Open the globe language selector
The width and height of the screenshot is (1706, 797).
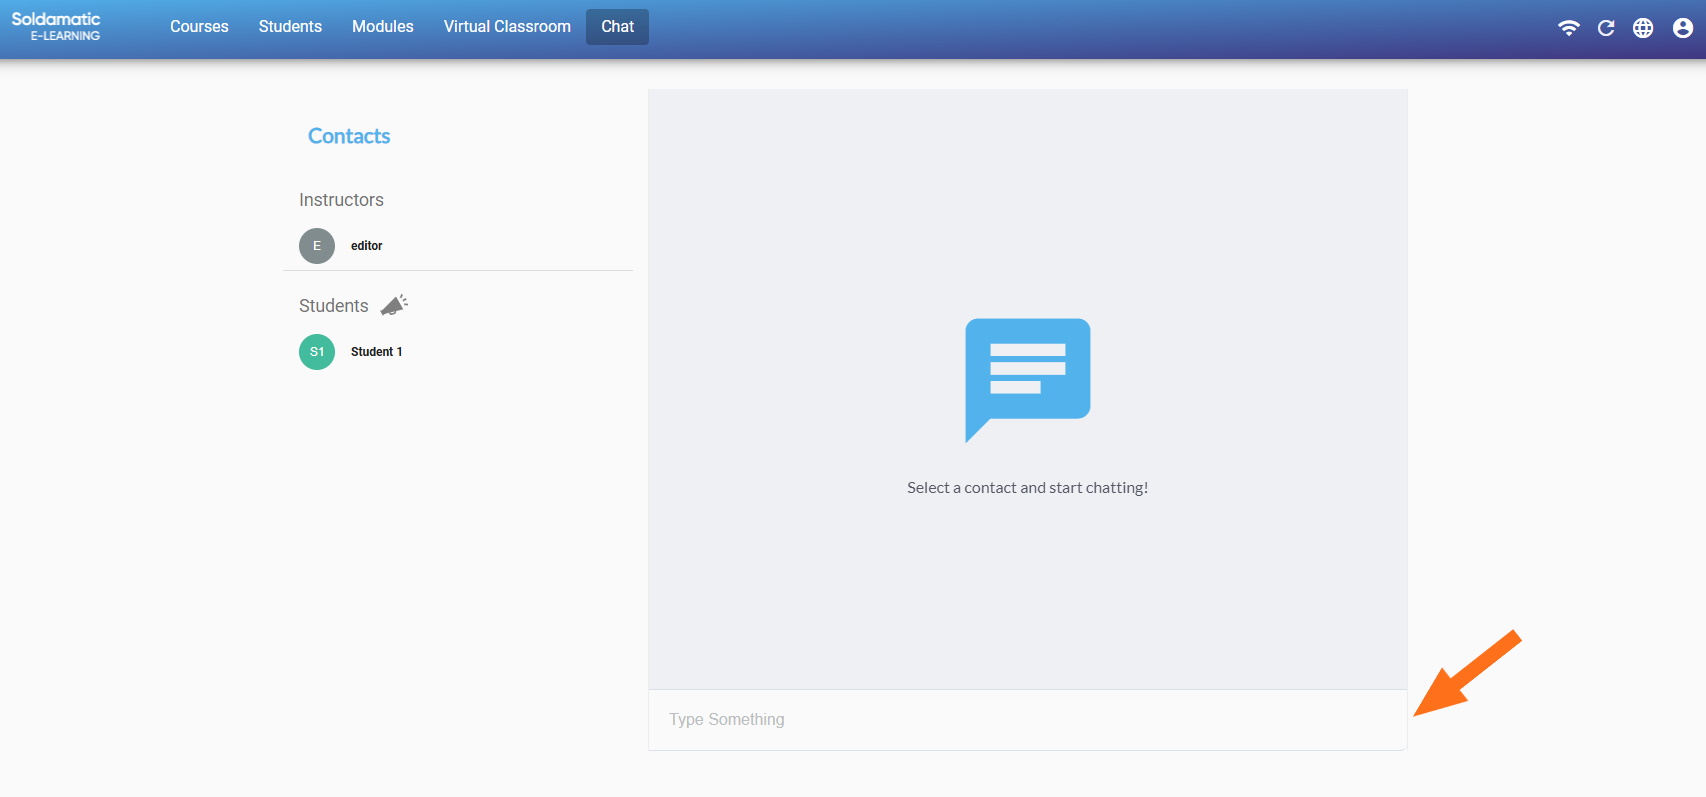[x=1643, y=28]
